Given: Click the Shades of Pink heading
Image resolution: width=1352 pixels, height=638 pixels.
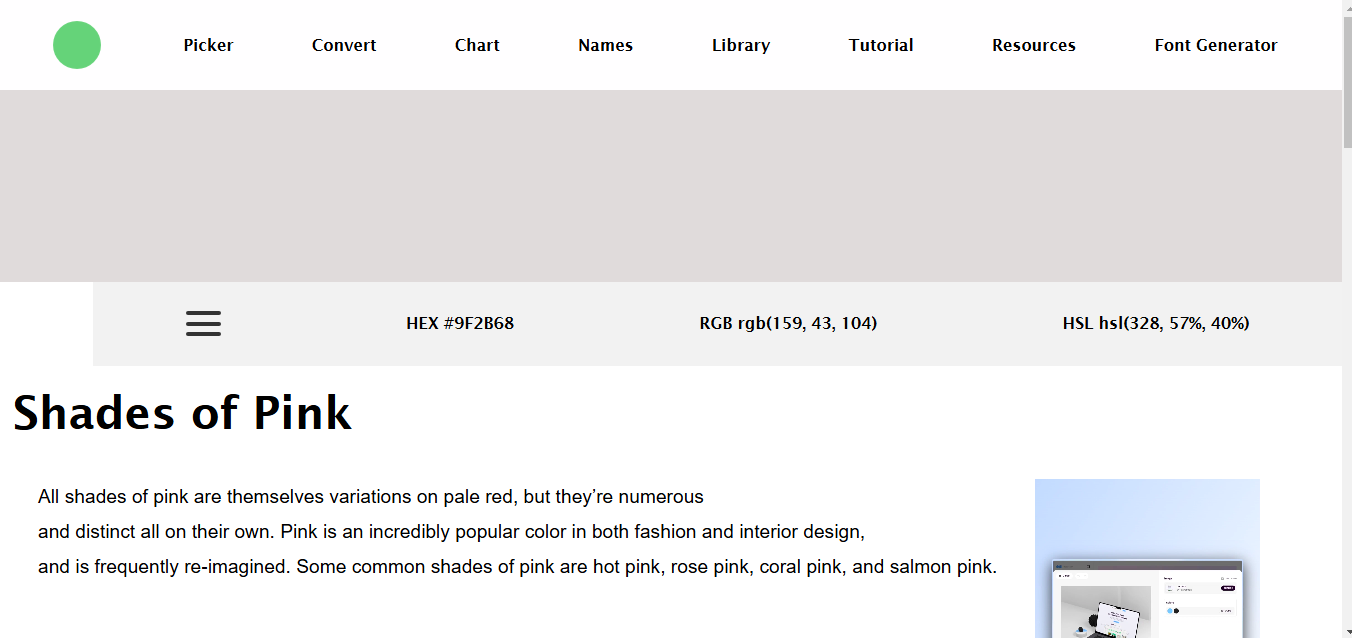Looking at the screenshot, I should [182, 412].
